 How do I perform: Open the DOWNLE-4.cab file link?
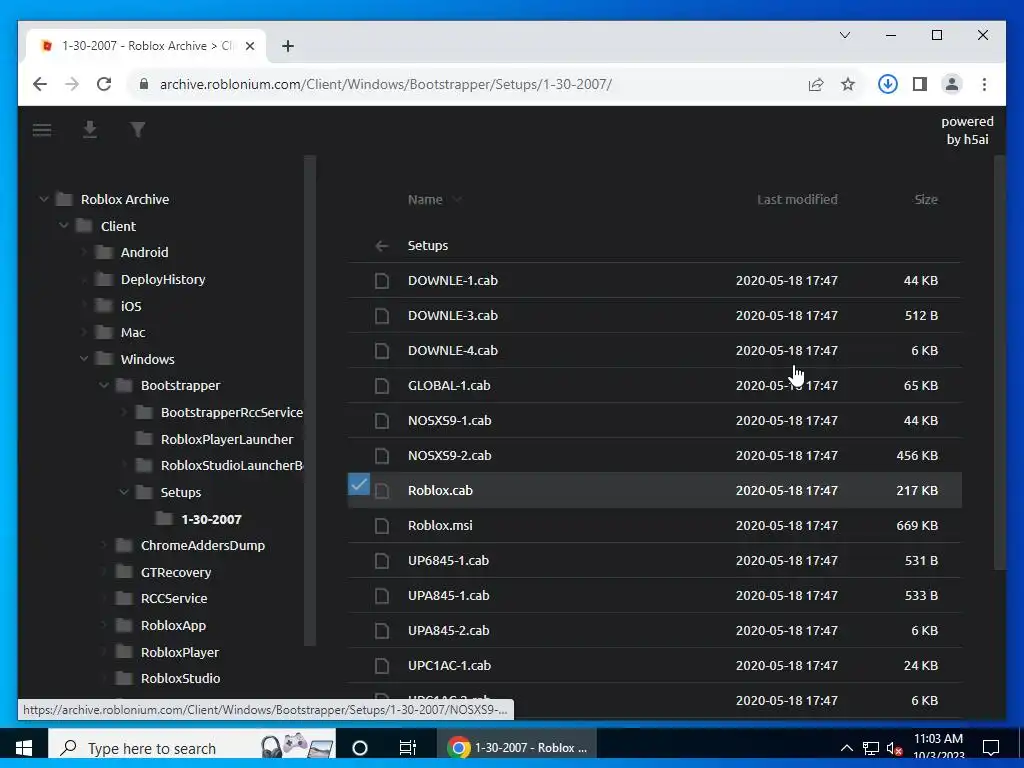click(x=453, y=351)
